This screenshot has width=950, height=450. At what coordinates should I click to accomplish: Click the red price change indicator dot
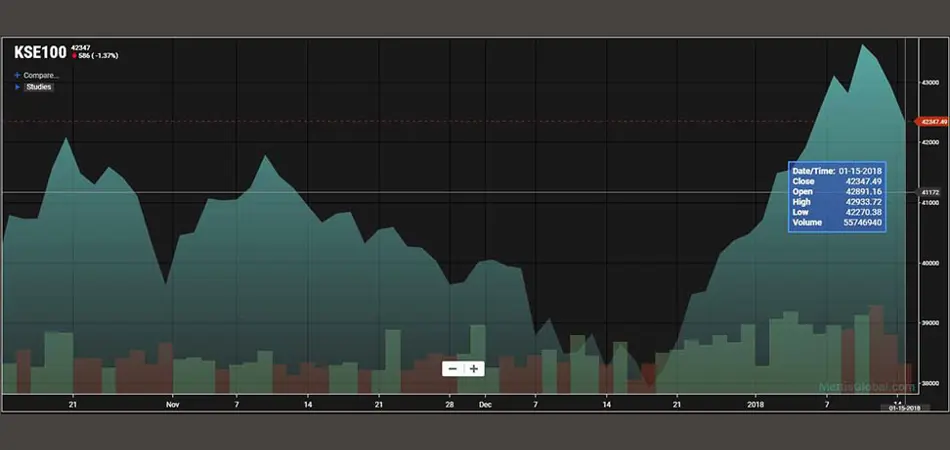pos(74,55)
